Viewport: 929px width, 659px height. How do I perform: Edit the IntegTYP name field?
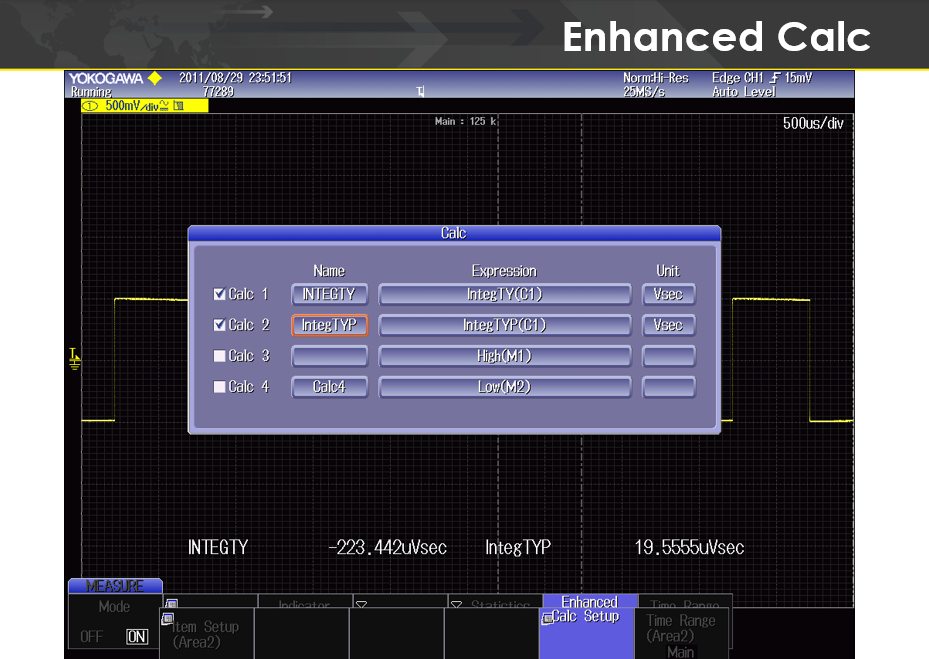329,326
